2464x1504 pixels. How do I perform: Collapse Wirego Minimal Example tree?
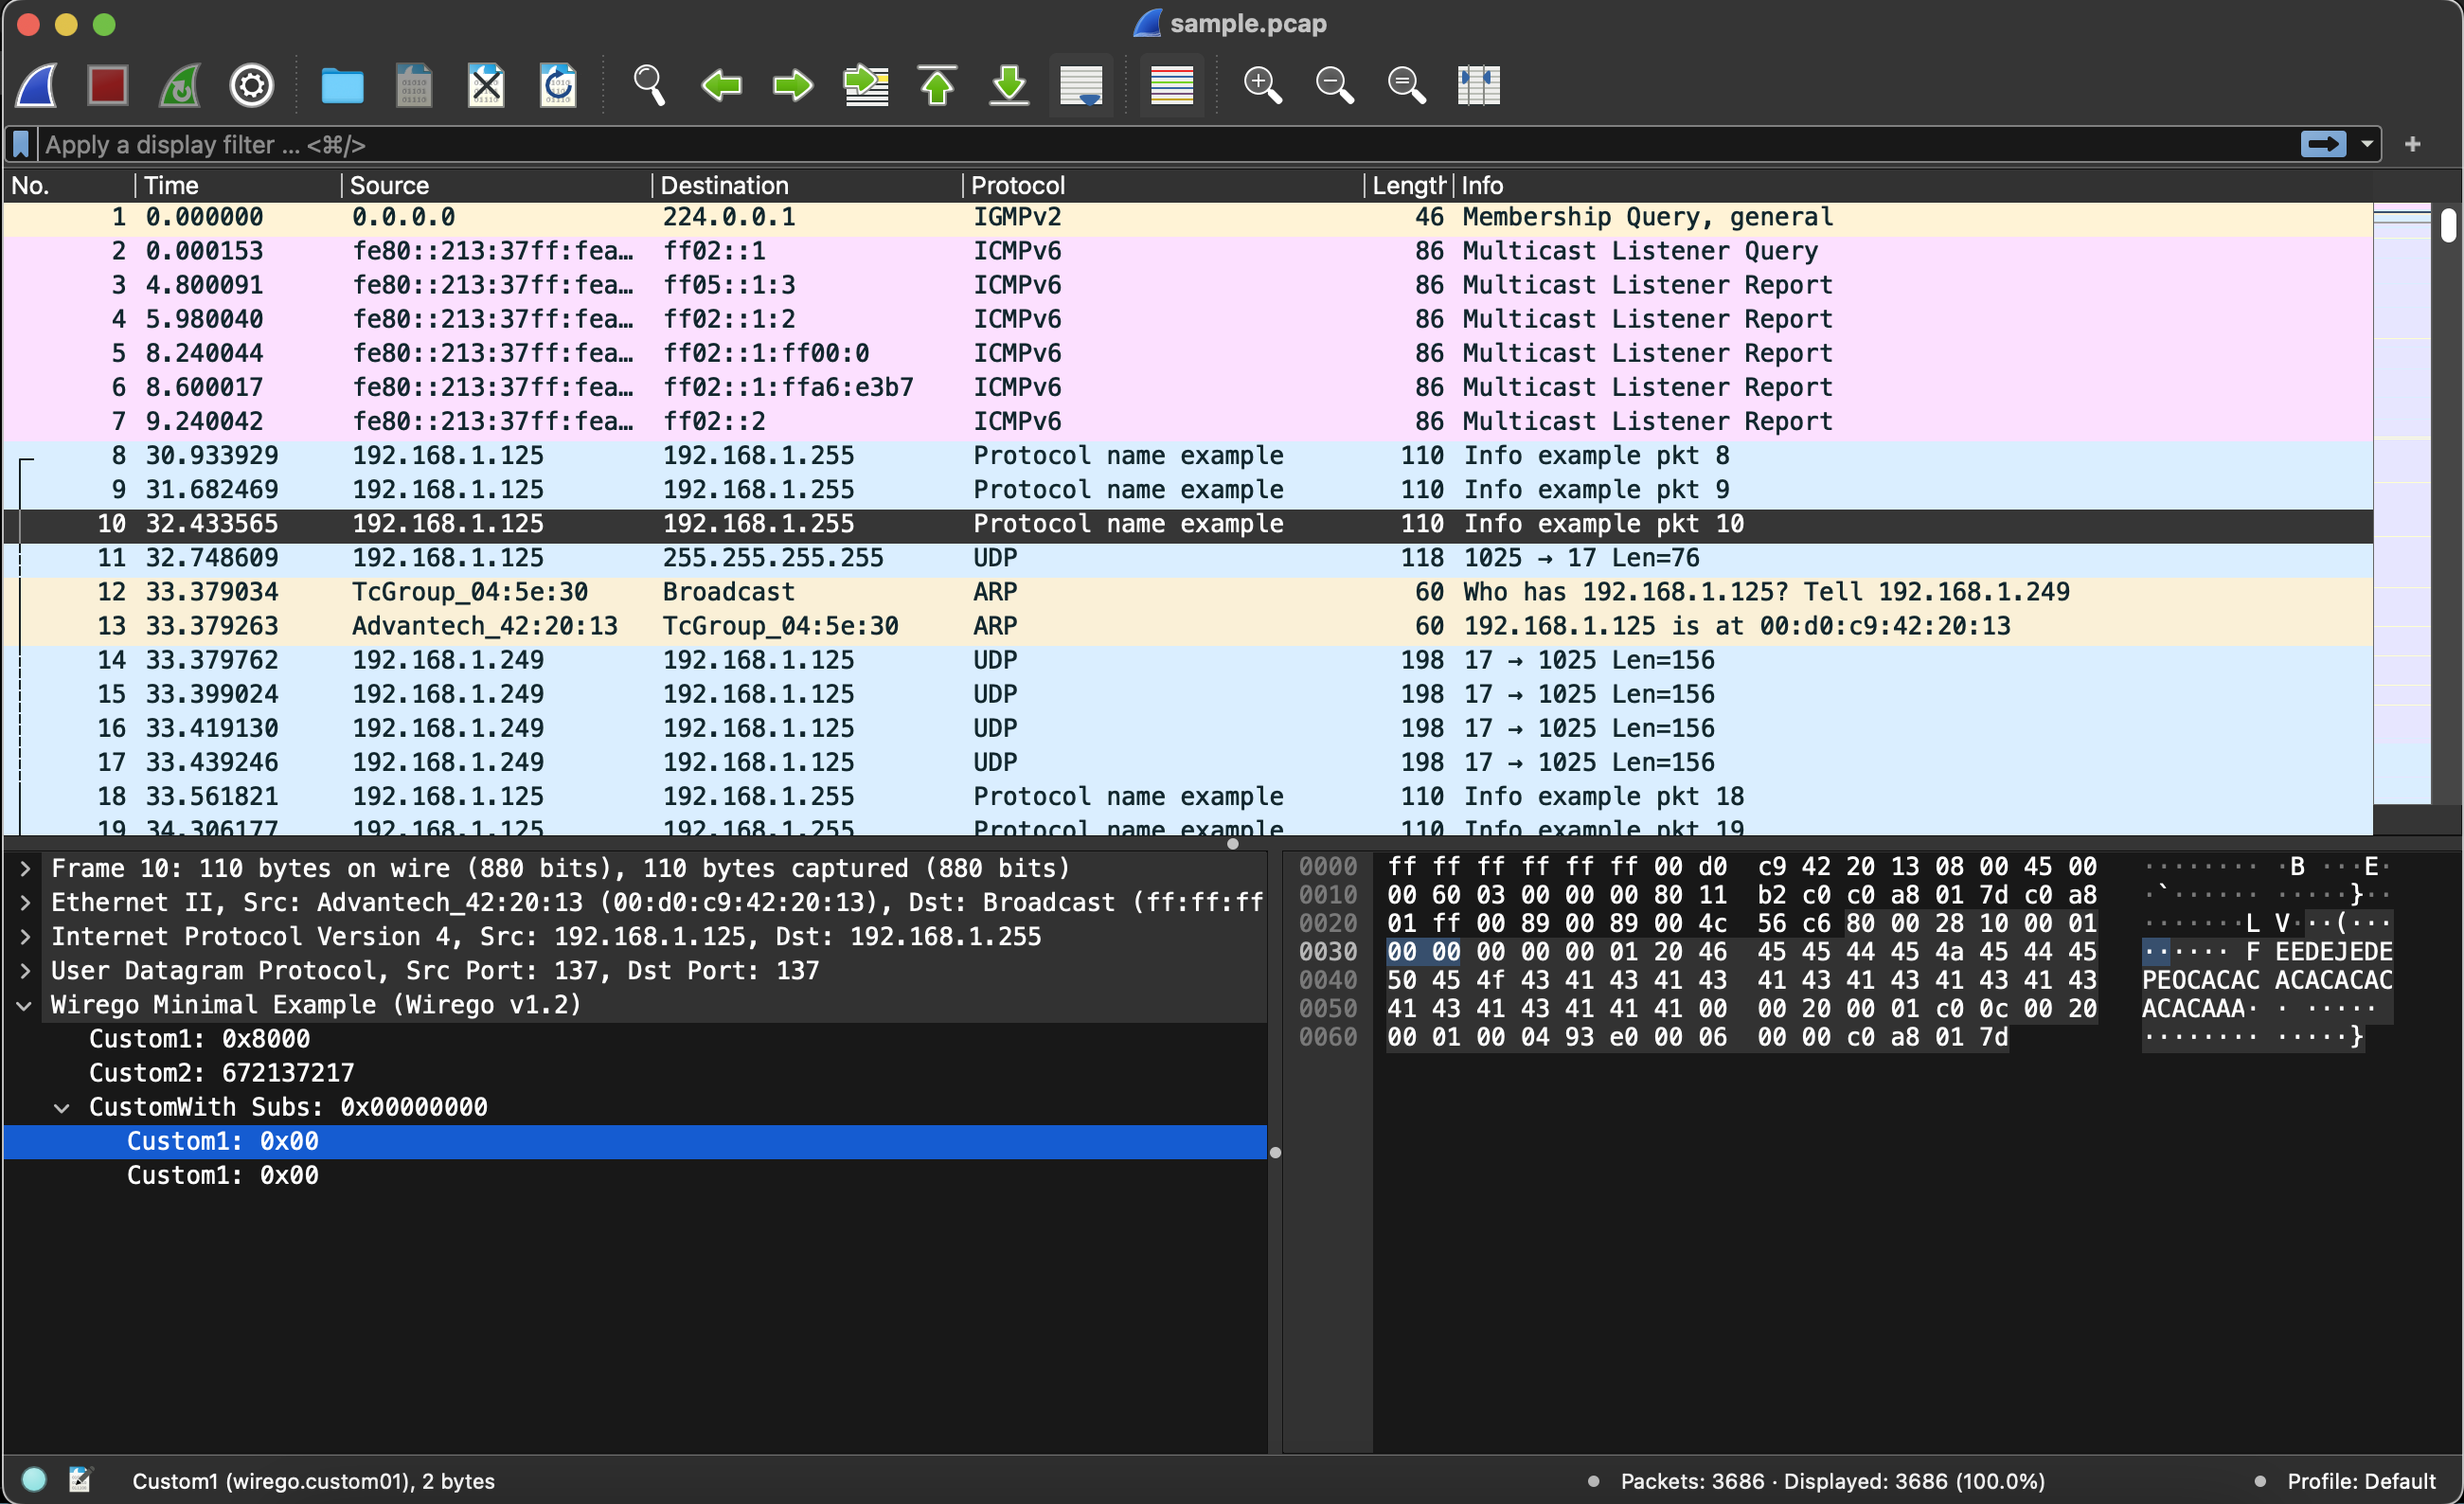pyautogui.click(x=25, y=1005)
